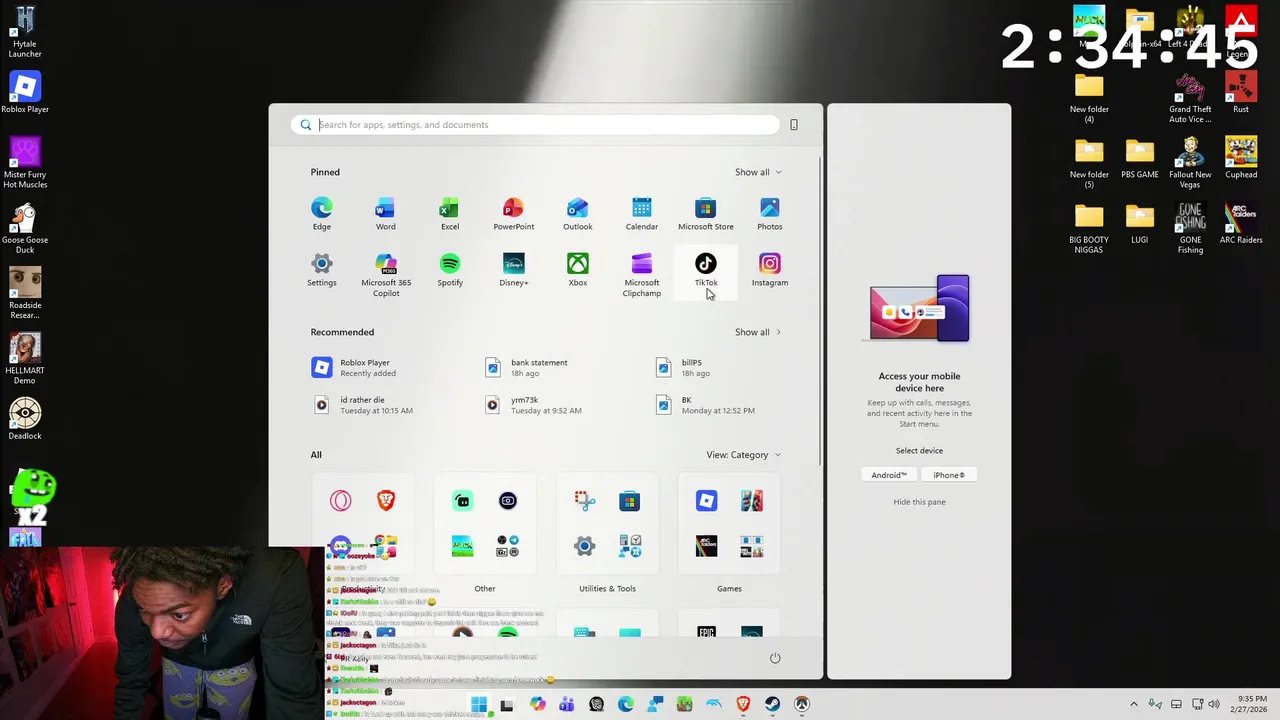The width and height of the screenshot is (1280, 720).
Task: Click the phone and laptop illustration
Action: click(x=919, y=309)
